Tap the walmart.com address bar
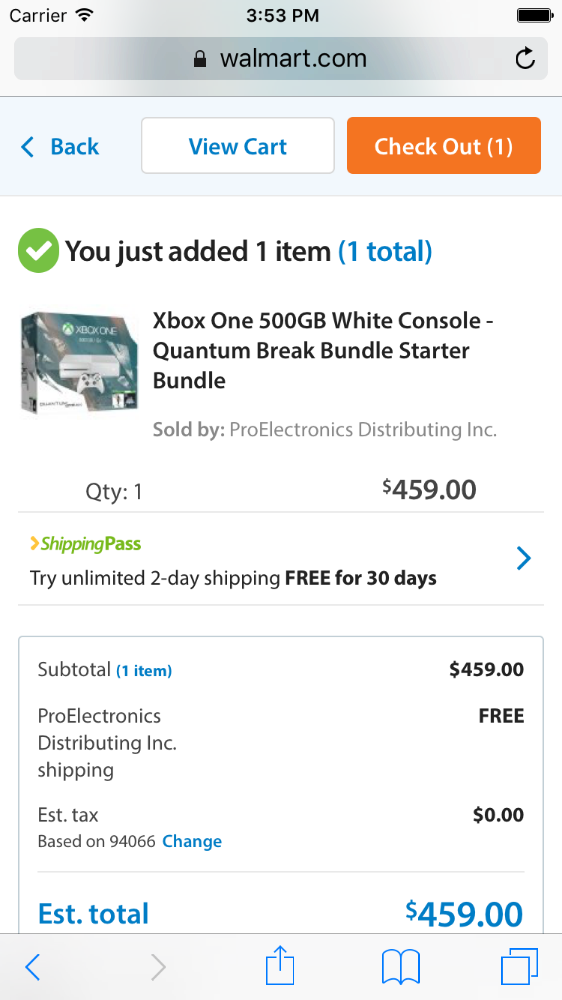The height and width of the screenshot is (1000, 562). 281,59
